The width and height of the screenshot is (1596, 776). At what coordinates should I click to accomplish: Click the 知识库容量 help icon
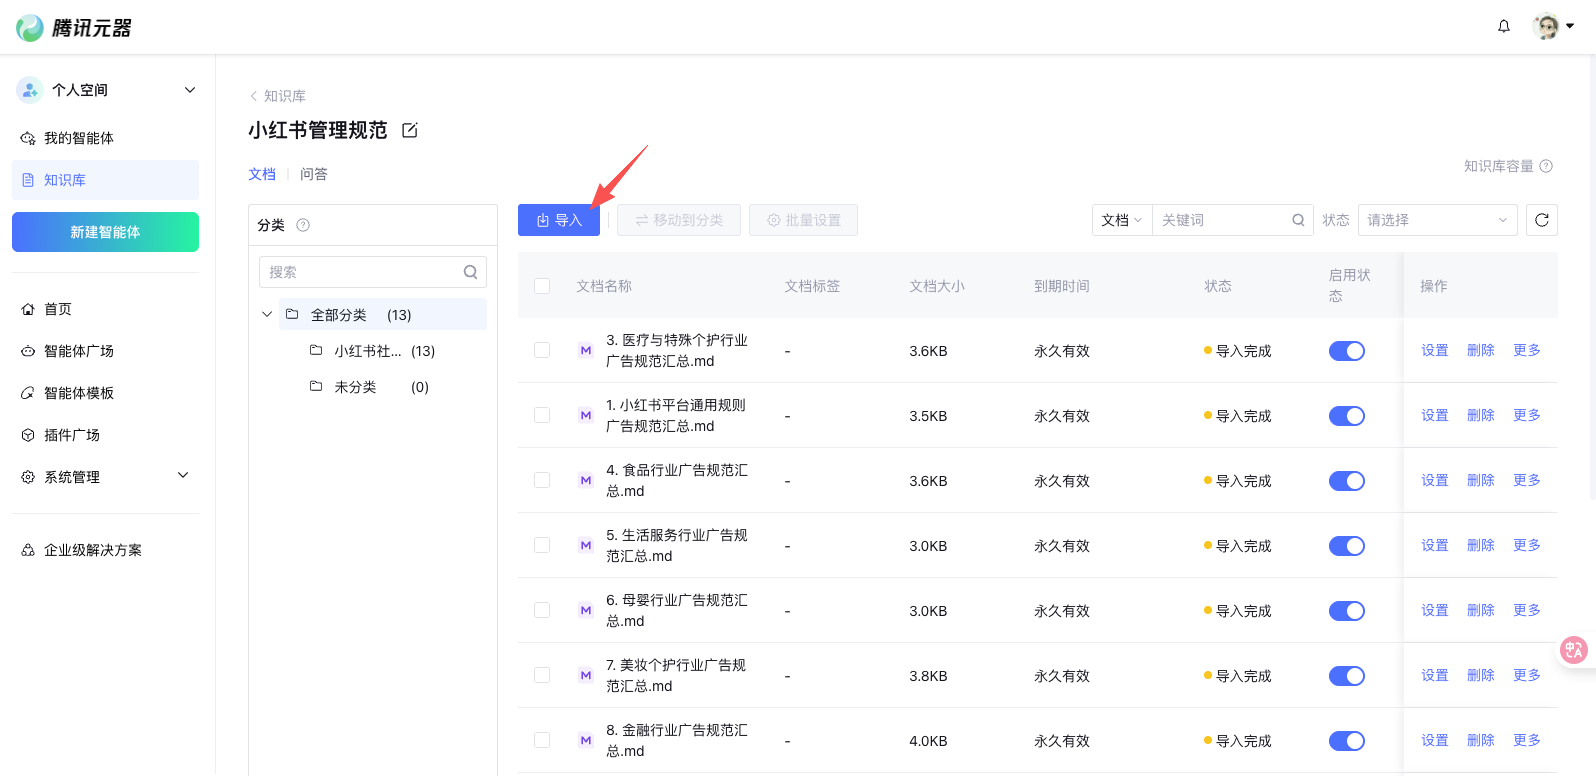tap(1545, 166)
